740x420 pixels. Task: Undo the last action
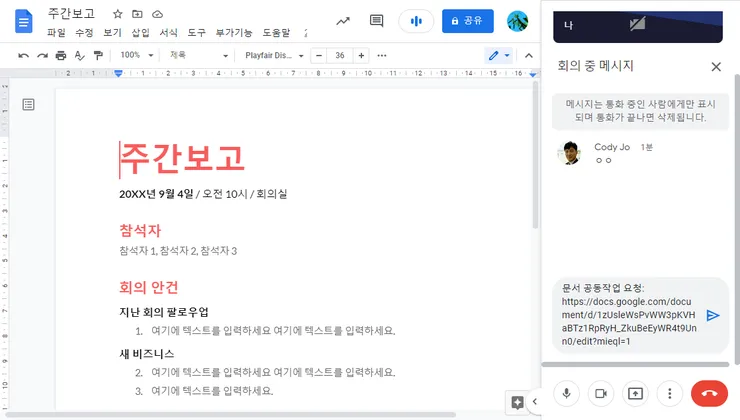23,56
